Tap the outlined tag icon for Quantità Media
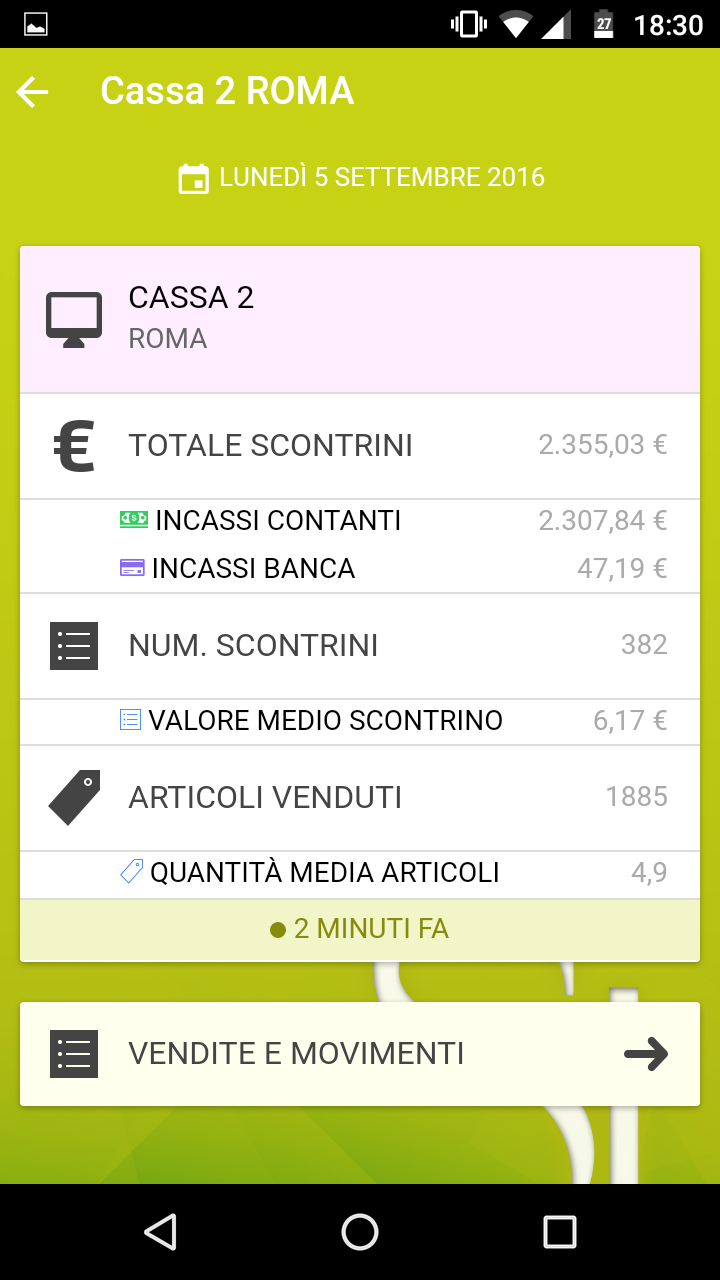Image resolution: width=720 pixels, height=1280 pixels. [131, 872]
